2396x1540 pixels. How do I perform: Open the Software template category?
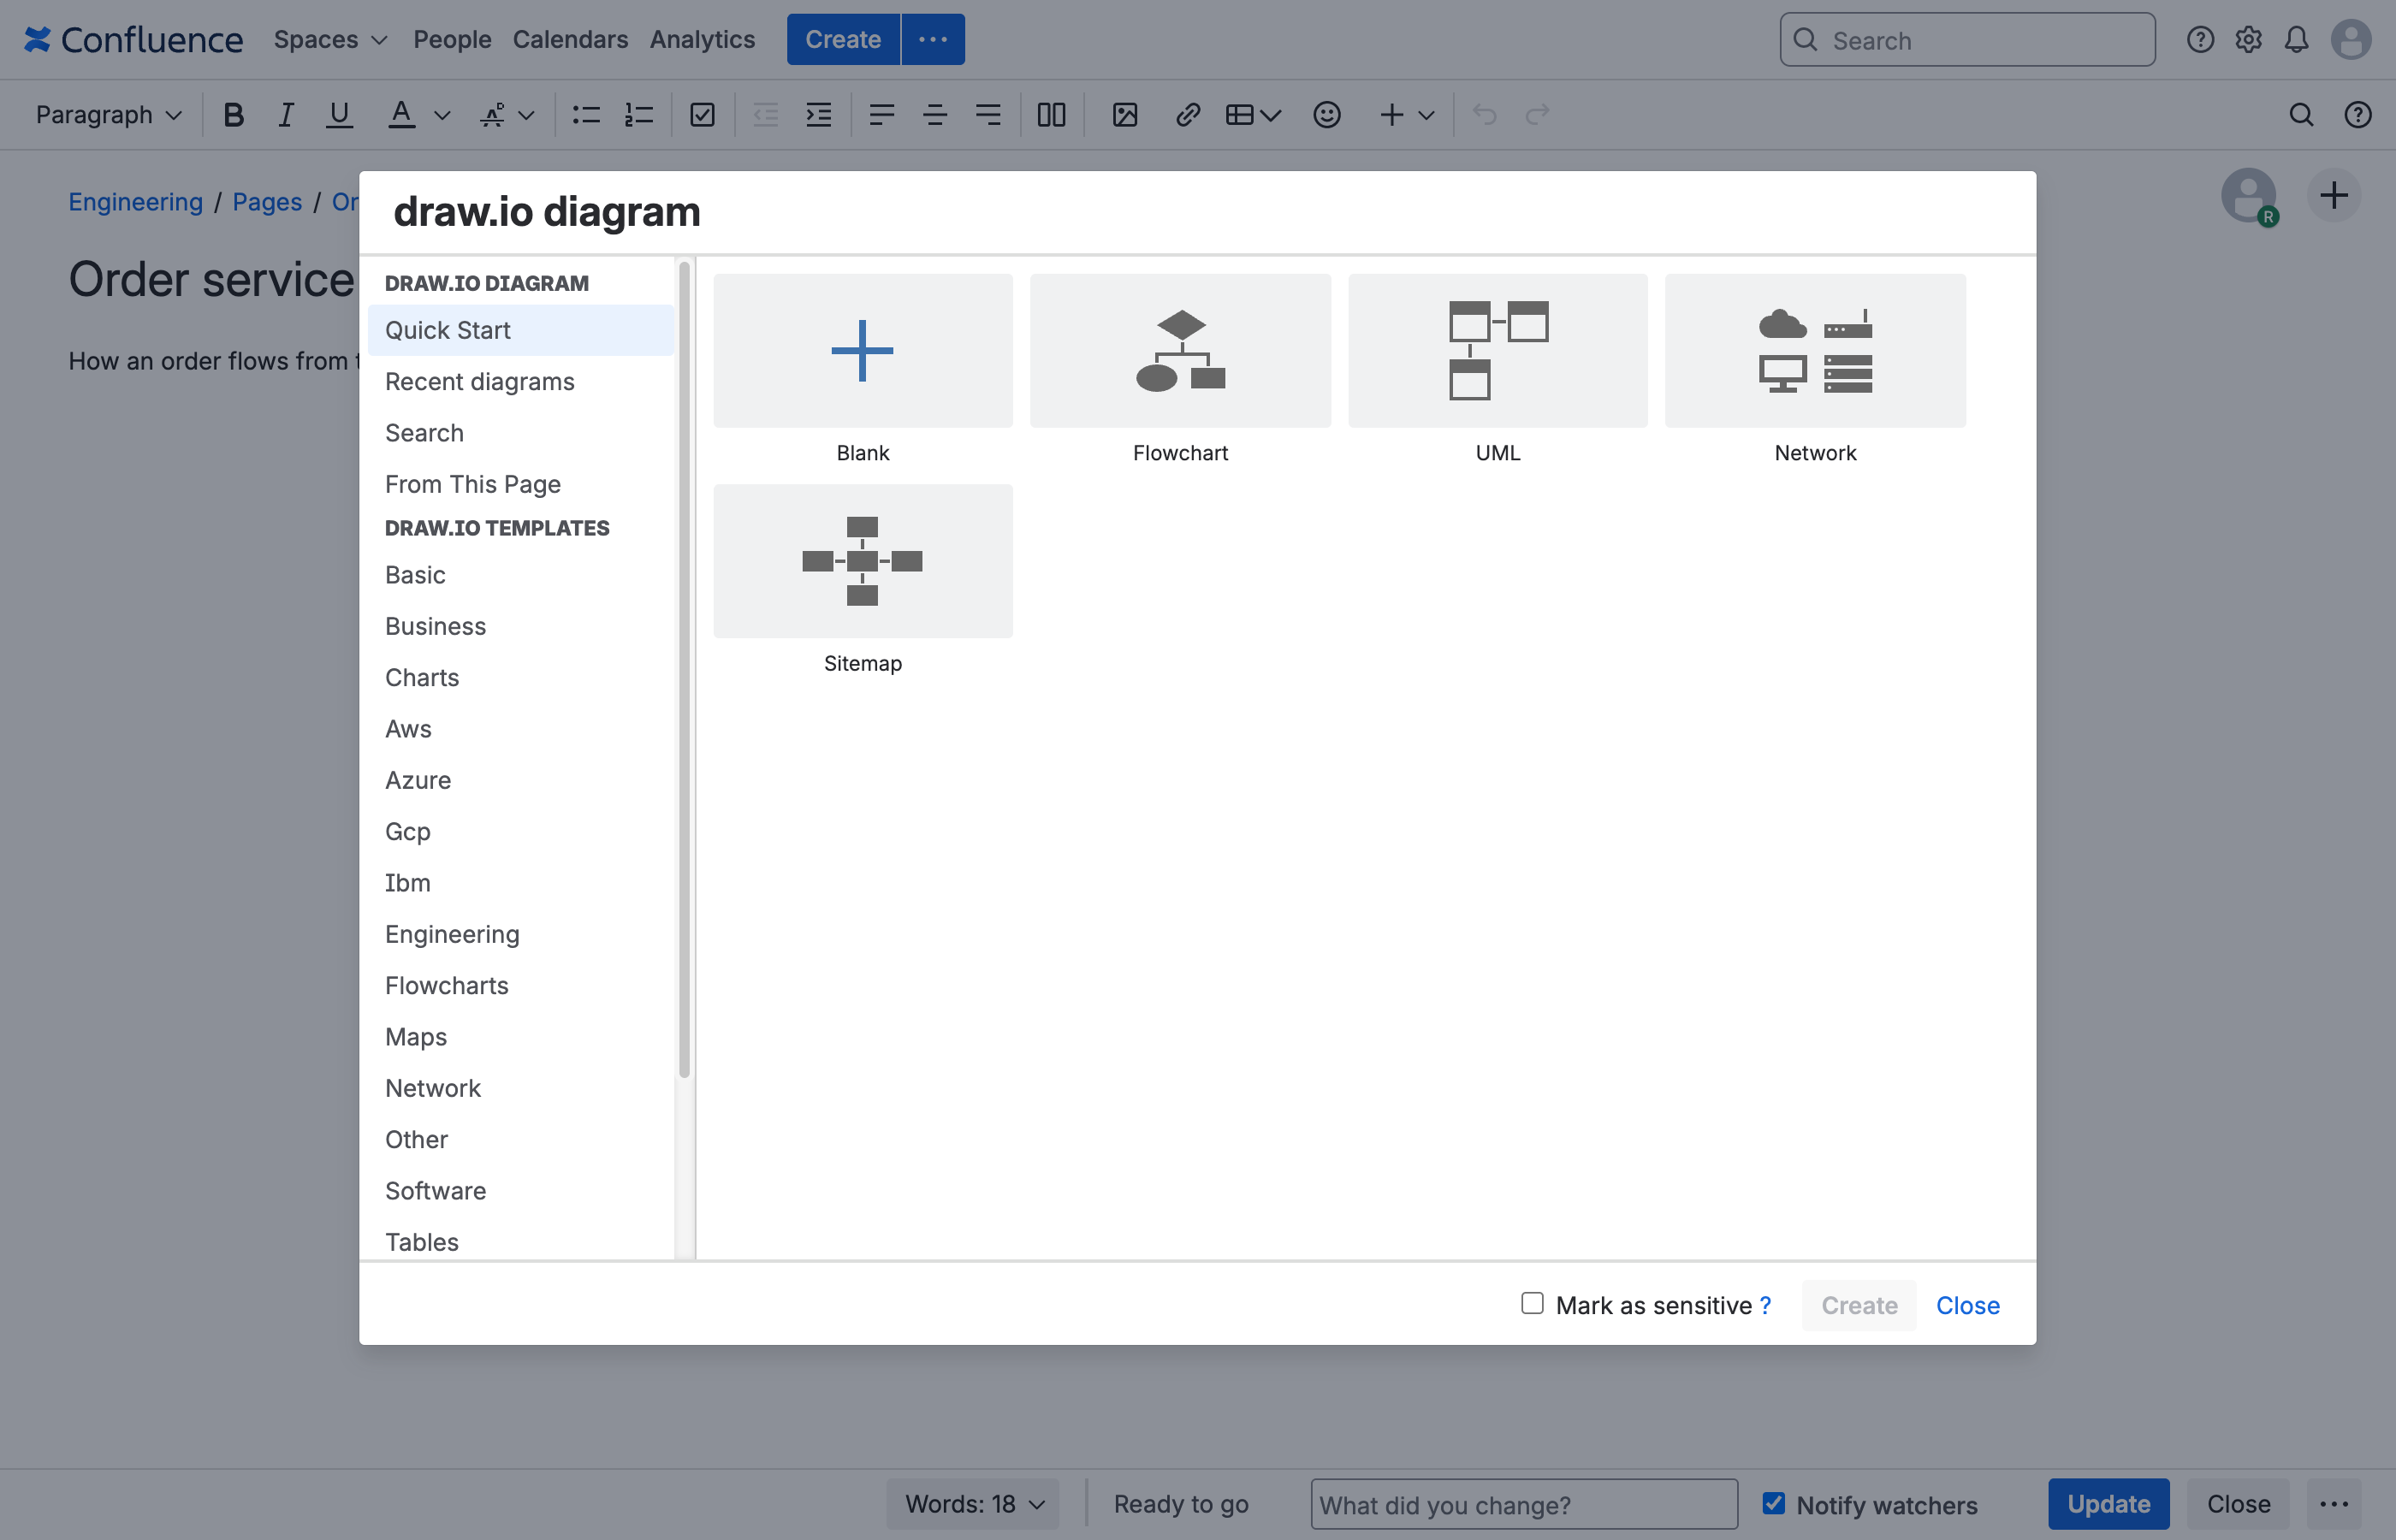pos(521,1190)
